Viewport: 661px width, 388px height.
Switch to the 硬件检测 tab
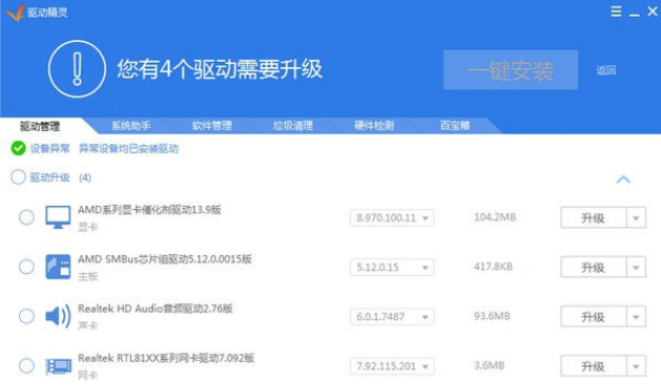tap(373, 125)
